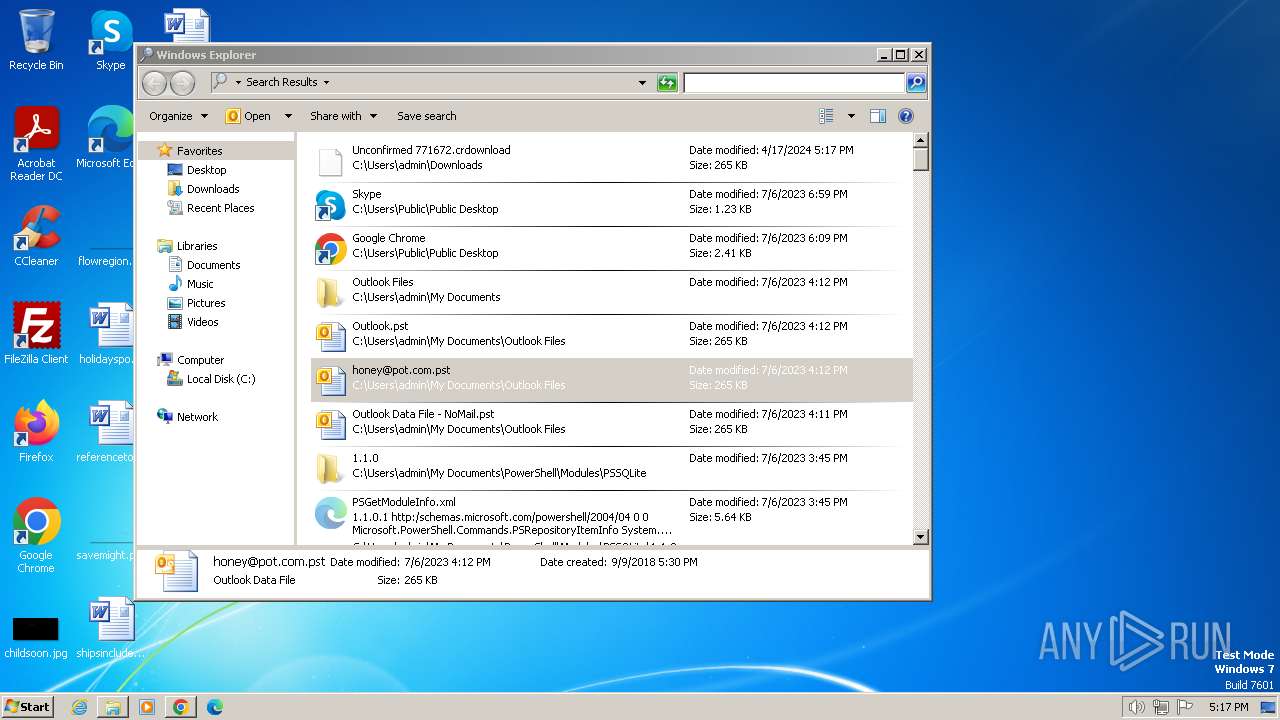
Task: Open the dropdown arrow next to Open
Action: pos(288,116)
